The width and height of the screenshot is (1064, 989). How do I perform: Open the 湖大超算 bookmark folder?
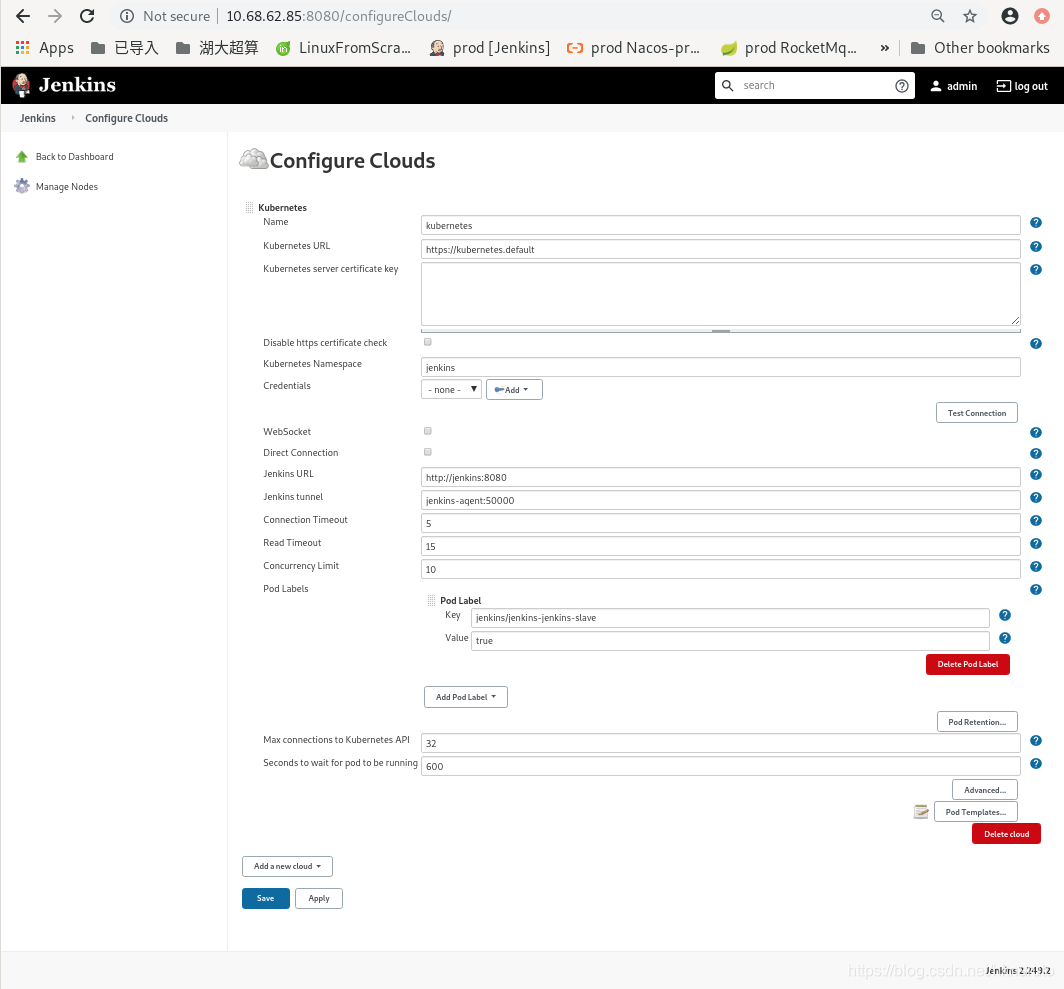[217, 48]
